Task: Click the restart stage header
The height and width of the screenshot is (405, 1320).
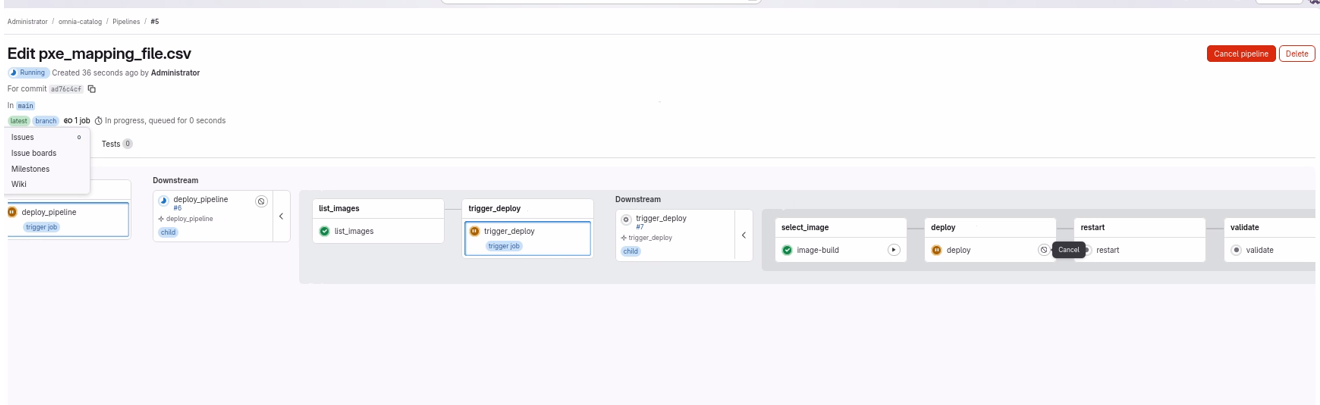Action: 1093,227
